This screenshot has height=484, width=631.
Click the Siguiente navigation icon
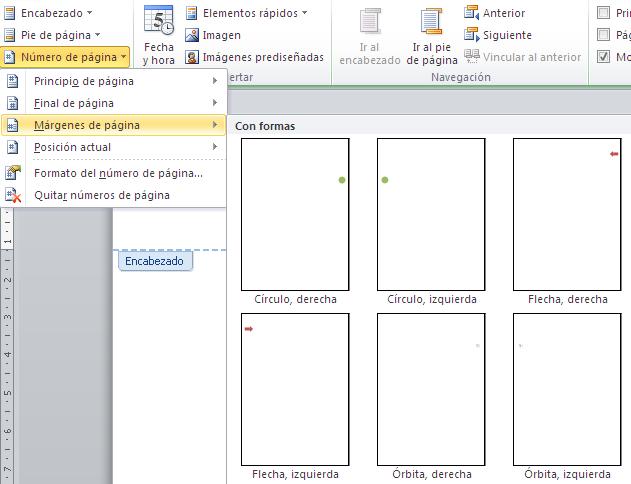(471, 35)
